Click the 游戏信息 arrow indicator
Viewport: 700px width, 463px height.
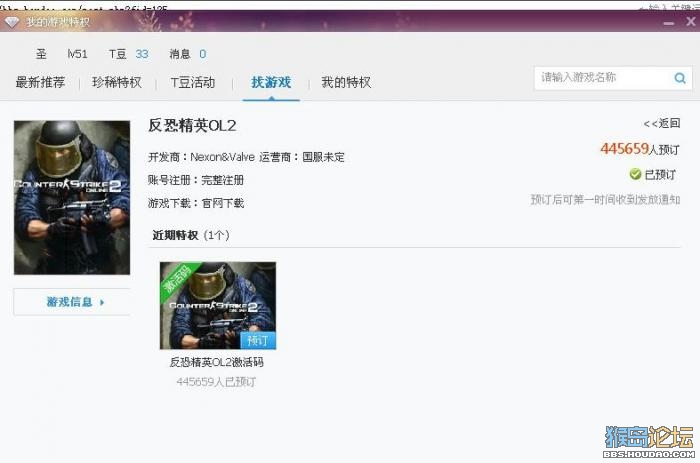[x=102, y=302]
